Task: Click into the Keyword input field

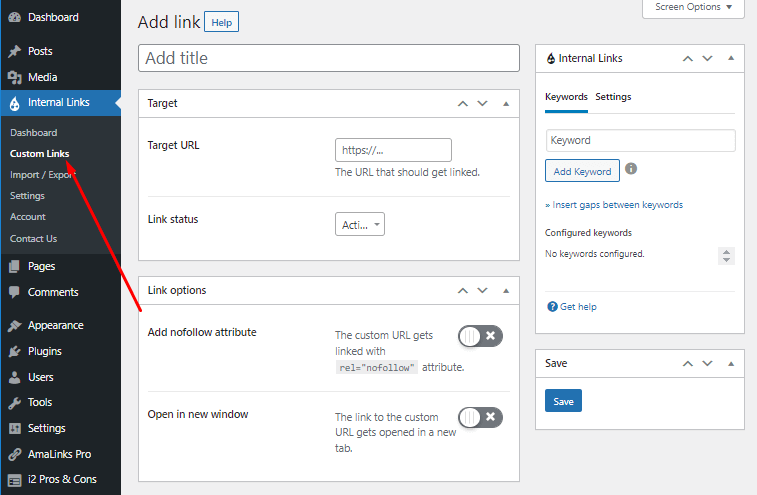Action: point(641,141)
